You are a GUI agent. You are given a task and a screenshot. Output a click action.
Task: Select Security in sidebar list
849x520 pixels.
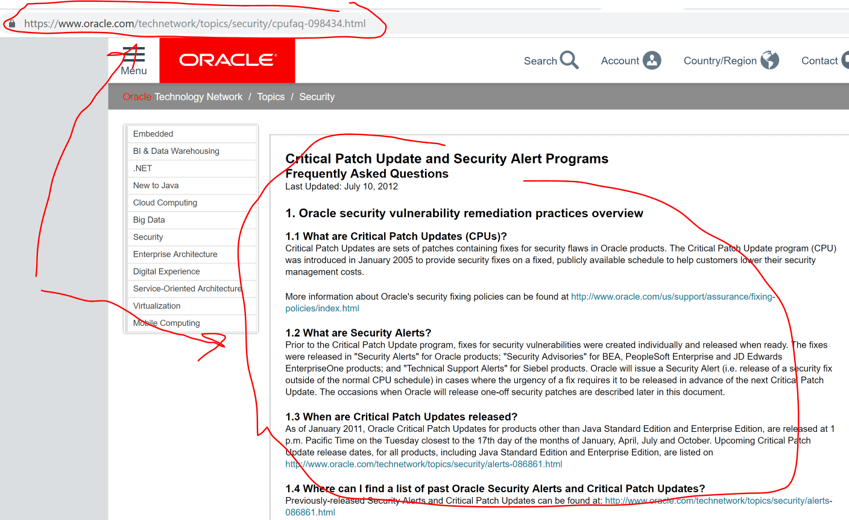pyautogui.click(x=191, y=237)
